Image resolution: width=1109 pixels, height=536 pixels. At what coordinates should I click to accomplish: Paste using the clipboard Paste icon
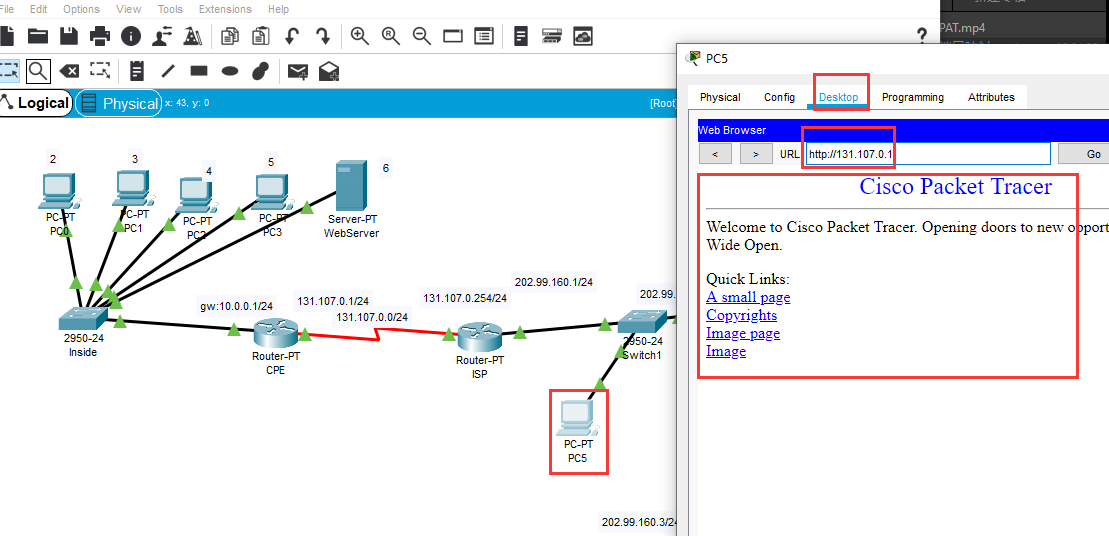[261, 36]
